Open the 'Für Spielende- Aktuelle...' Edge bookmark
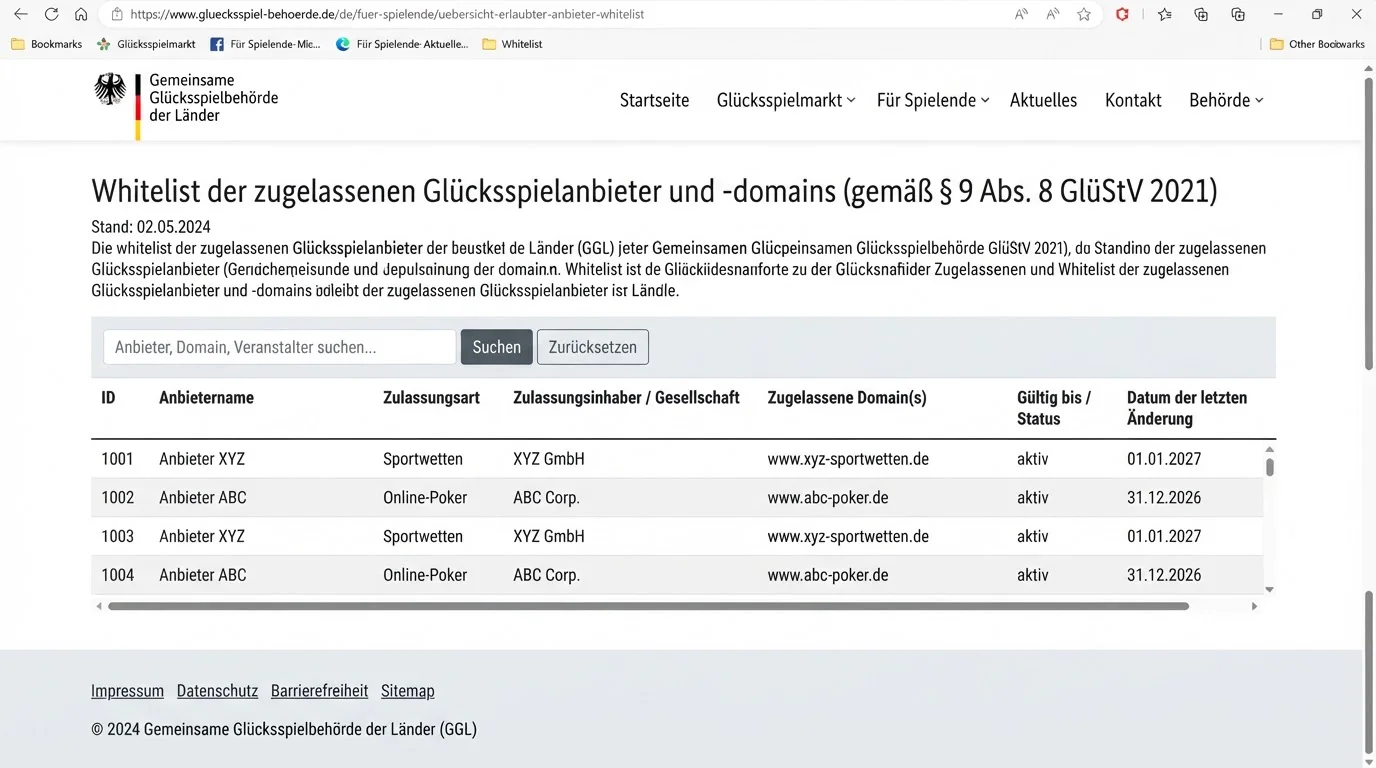The image size is (1376, 768). point(401,44)
